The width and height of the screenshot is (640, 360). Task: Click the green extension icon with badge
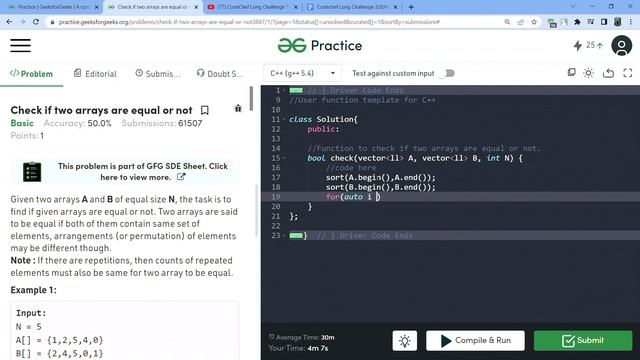pos(552,22)
